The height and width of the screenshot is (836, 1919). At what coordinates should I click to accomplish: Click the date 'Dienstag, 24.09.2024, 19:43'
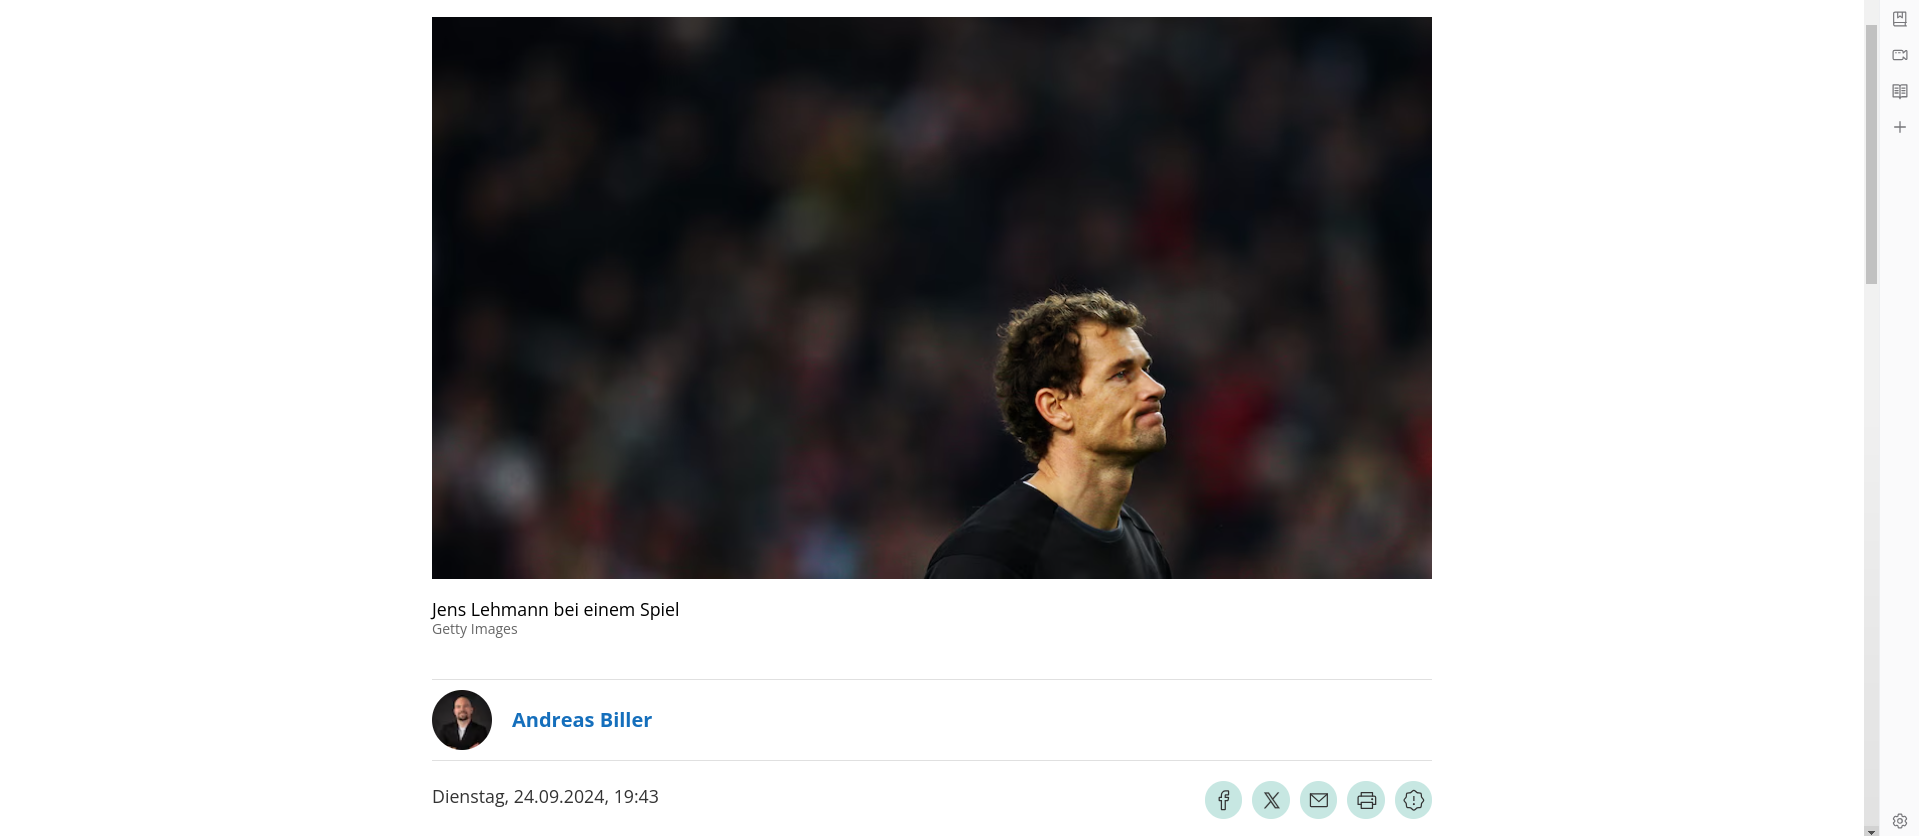pyautogui.click(x=545, y=797)
